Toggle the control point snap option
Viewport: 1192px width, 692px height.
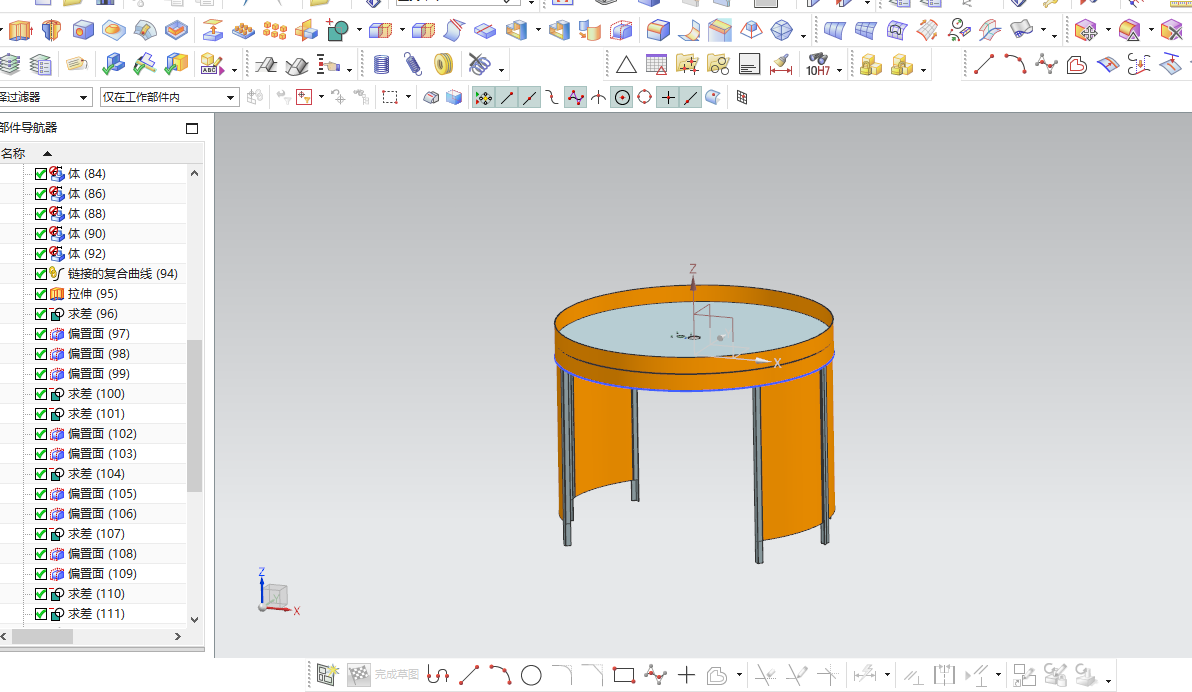(553, 97)
